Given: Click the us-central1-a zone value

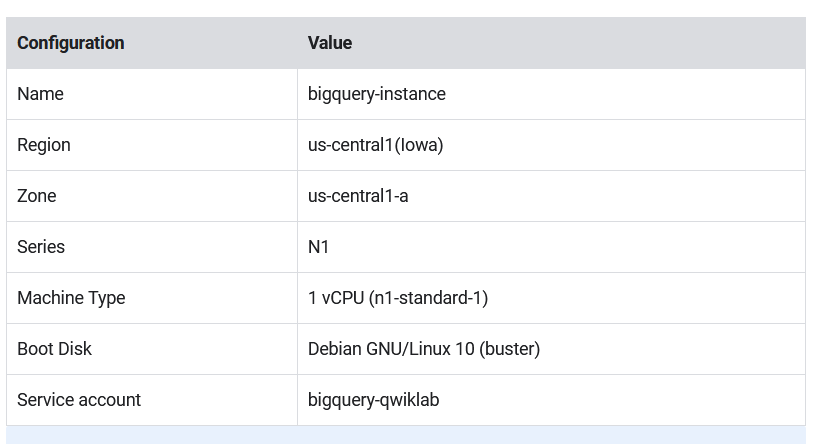Looking at the screenshot, I should (x=358, y=196).
